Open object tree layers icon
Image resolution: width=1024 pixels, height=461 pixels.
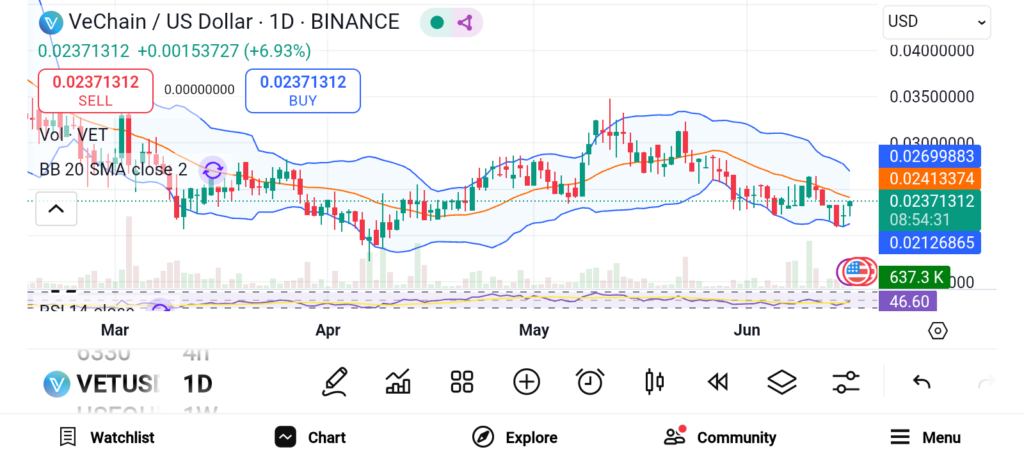782,382
